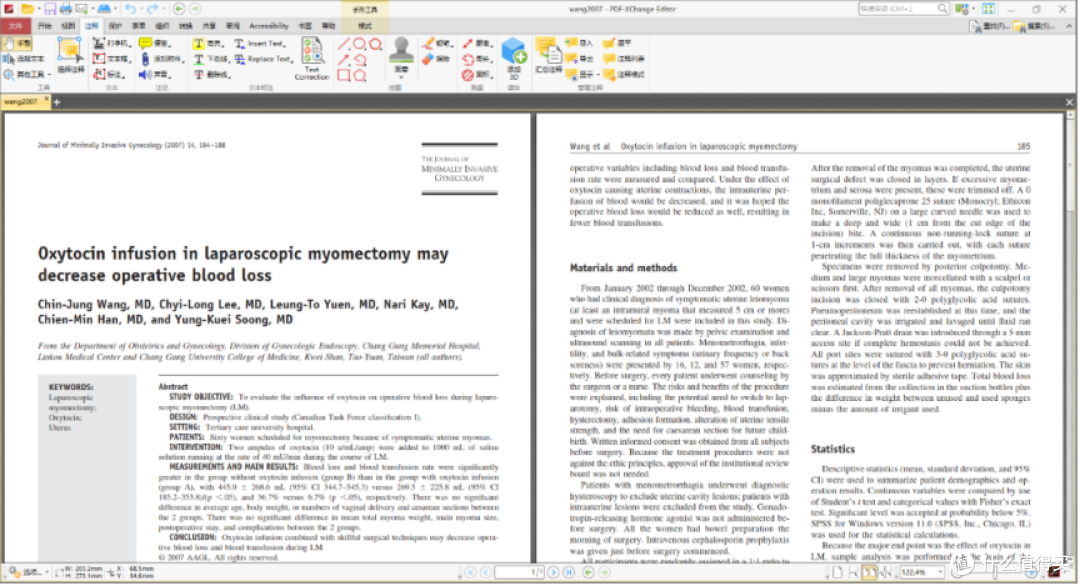Click the Flatten comments button
Image resolution: width=1080 pixels, height=586 pixels.
click(x=617, y=43)
